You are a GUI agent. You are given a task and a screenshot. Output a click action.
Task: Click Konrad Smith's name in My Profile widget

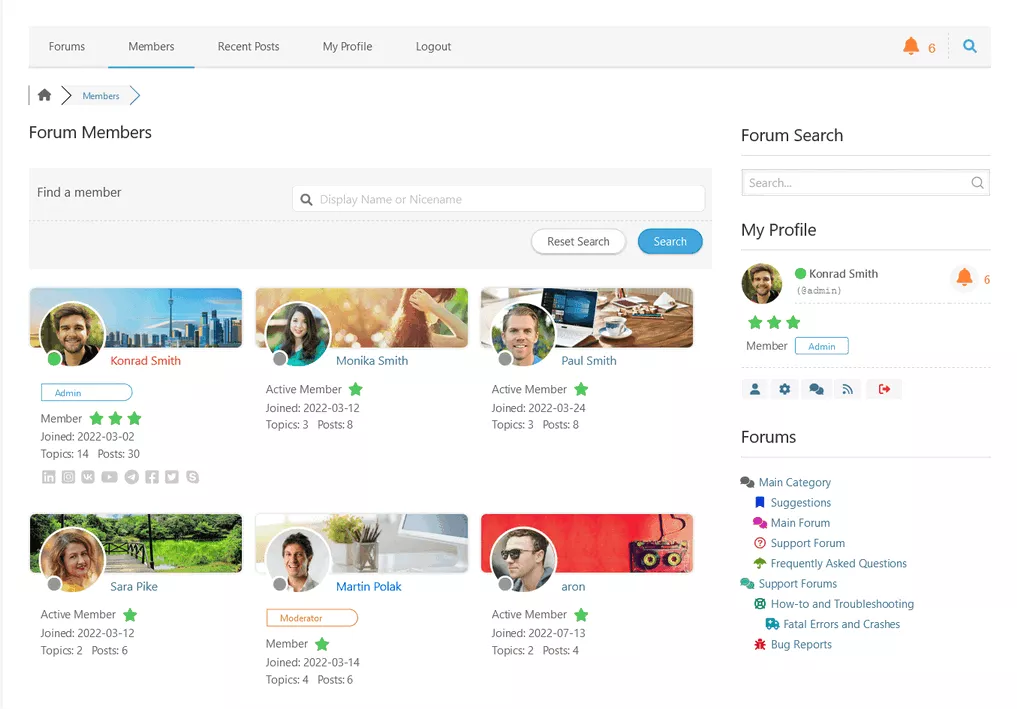843,274
